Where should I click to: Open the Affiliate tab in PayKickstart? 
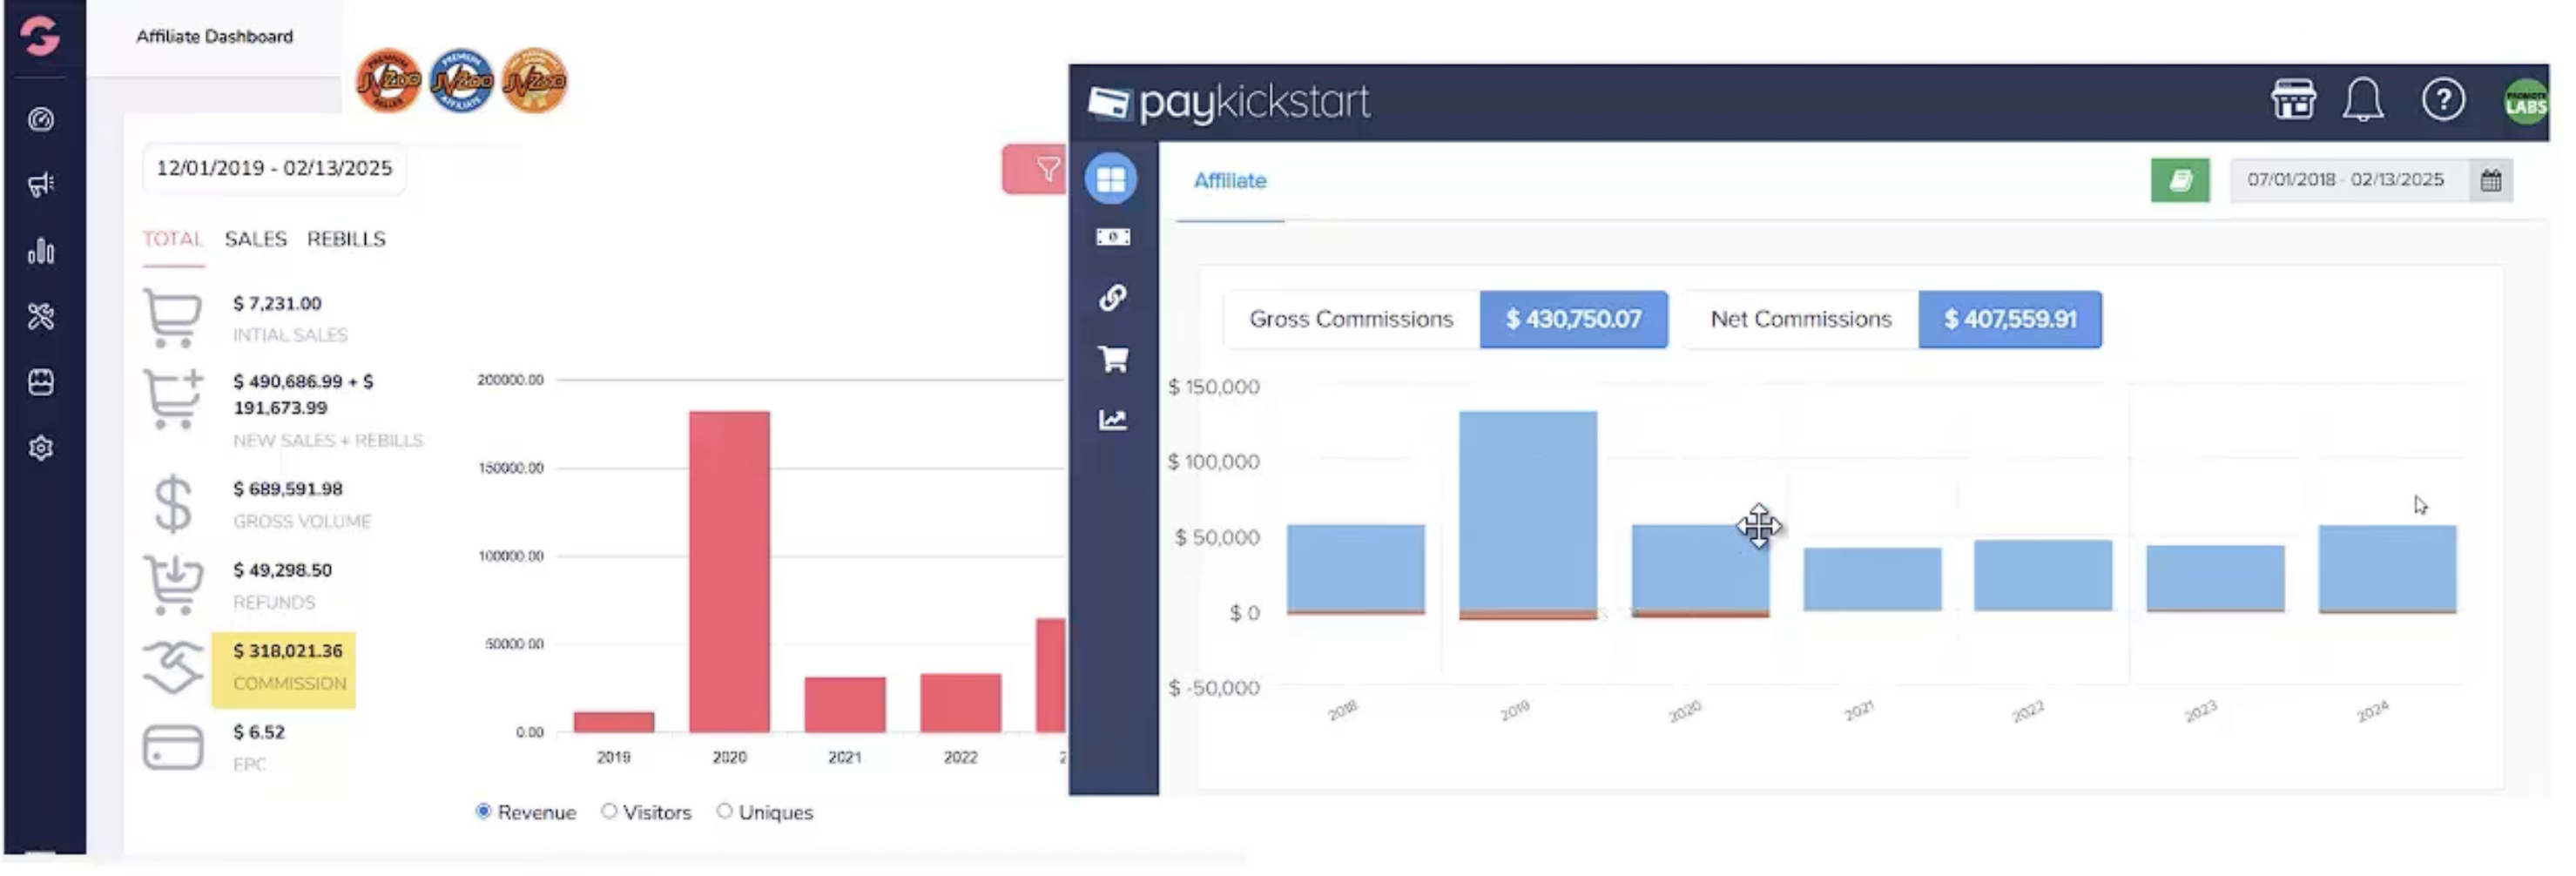tap(1230, 181)
